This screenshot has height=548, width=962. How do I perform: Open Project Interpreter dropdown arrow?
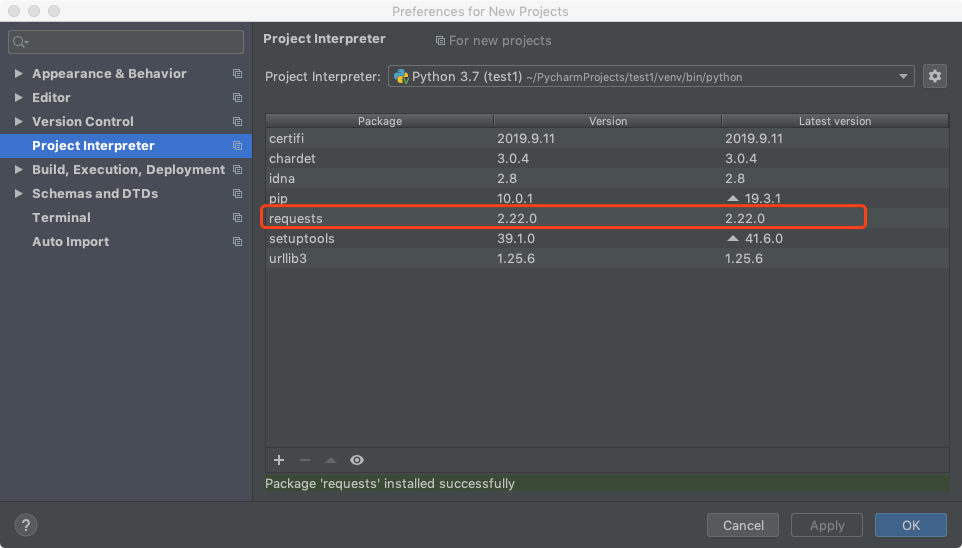pos(903,77)
